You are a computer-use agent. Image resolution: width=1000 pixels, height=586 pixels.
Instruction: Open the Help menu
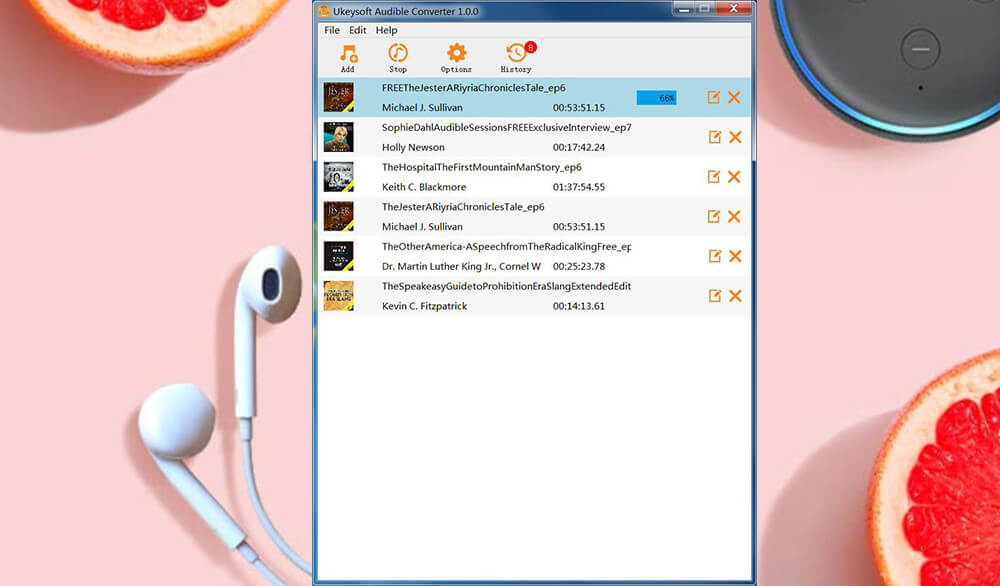click(386, 30)
